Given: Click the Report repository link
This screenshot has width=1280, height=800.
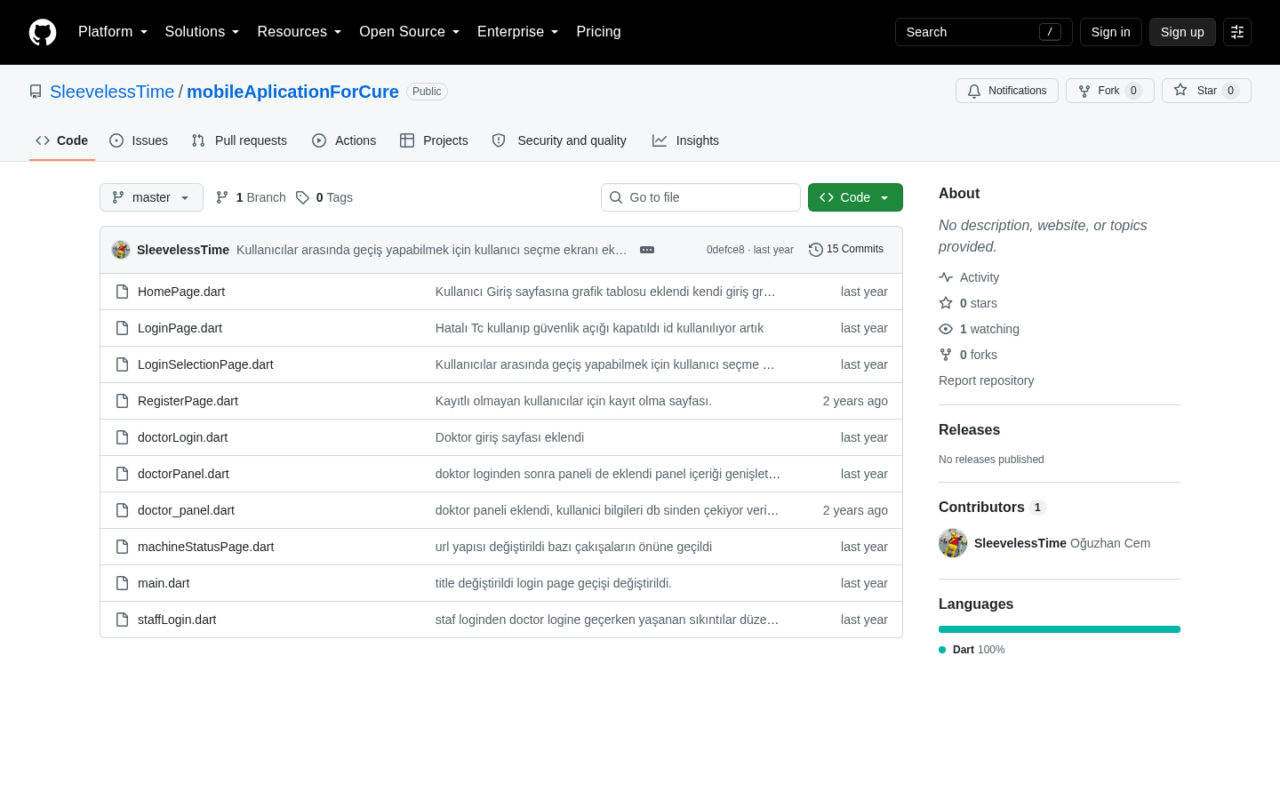Looking at the screenshot, I should tap(986, 381).
